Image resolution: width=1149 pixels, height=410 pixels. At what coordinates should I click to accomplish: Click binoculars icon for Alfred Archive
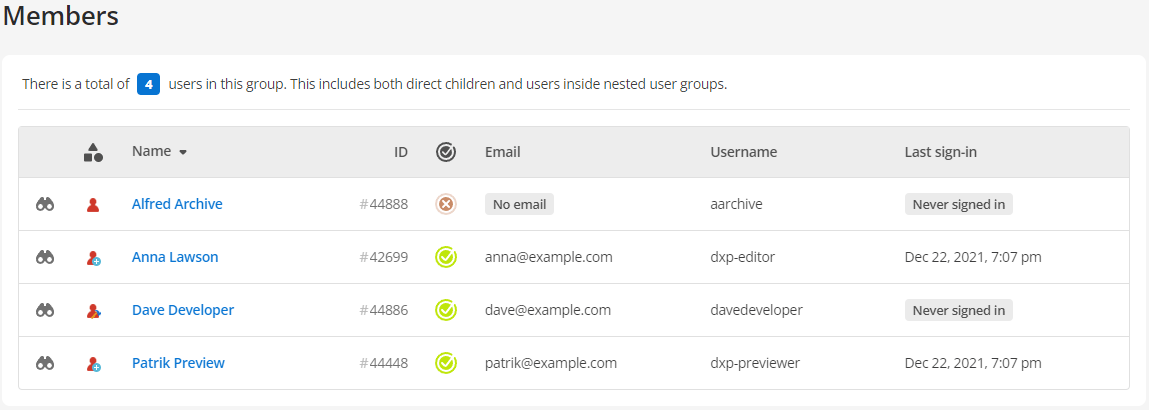(x=45, y=204)
